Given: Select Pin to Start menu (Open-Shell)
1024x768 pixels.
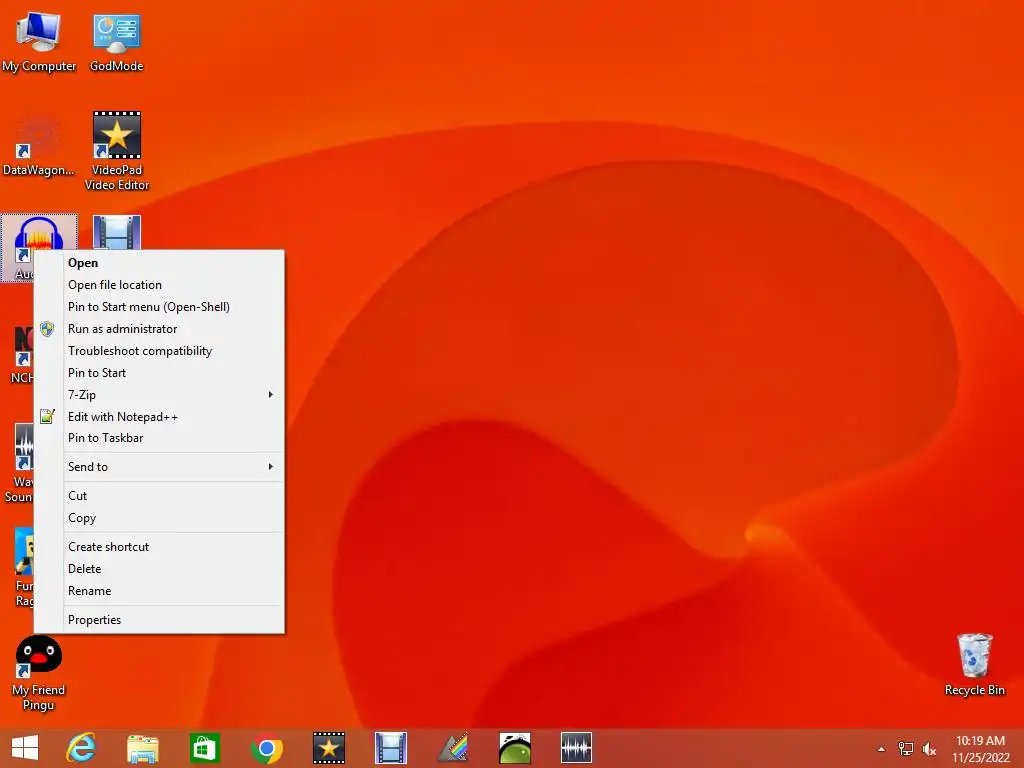Looking at the screenshot, I should tap(159, 307).
